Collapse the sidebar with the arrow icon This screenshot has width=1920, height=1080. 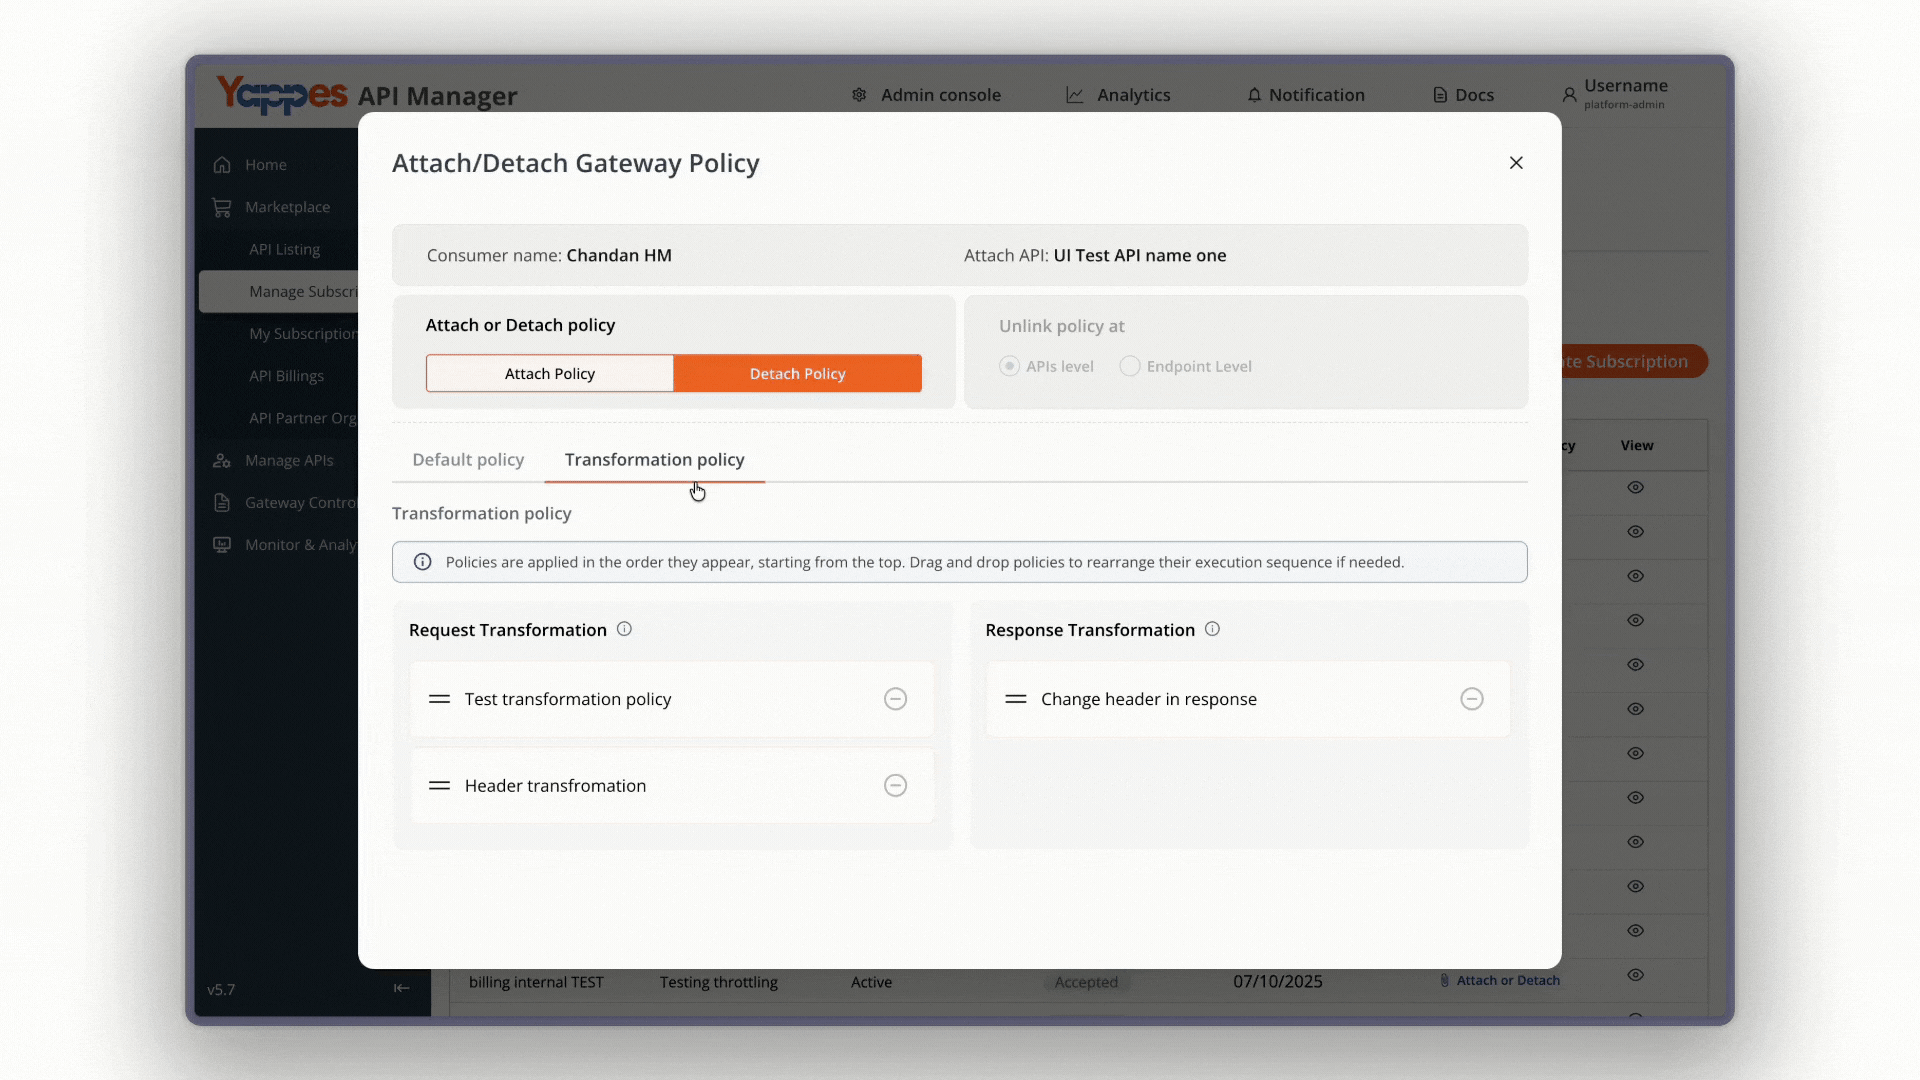click(x=401, y=988)
